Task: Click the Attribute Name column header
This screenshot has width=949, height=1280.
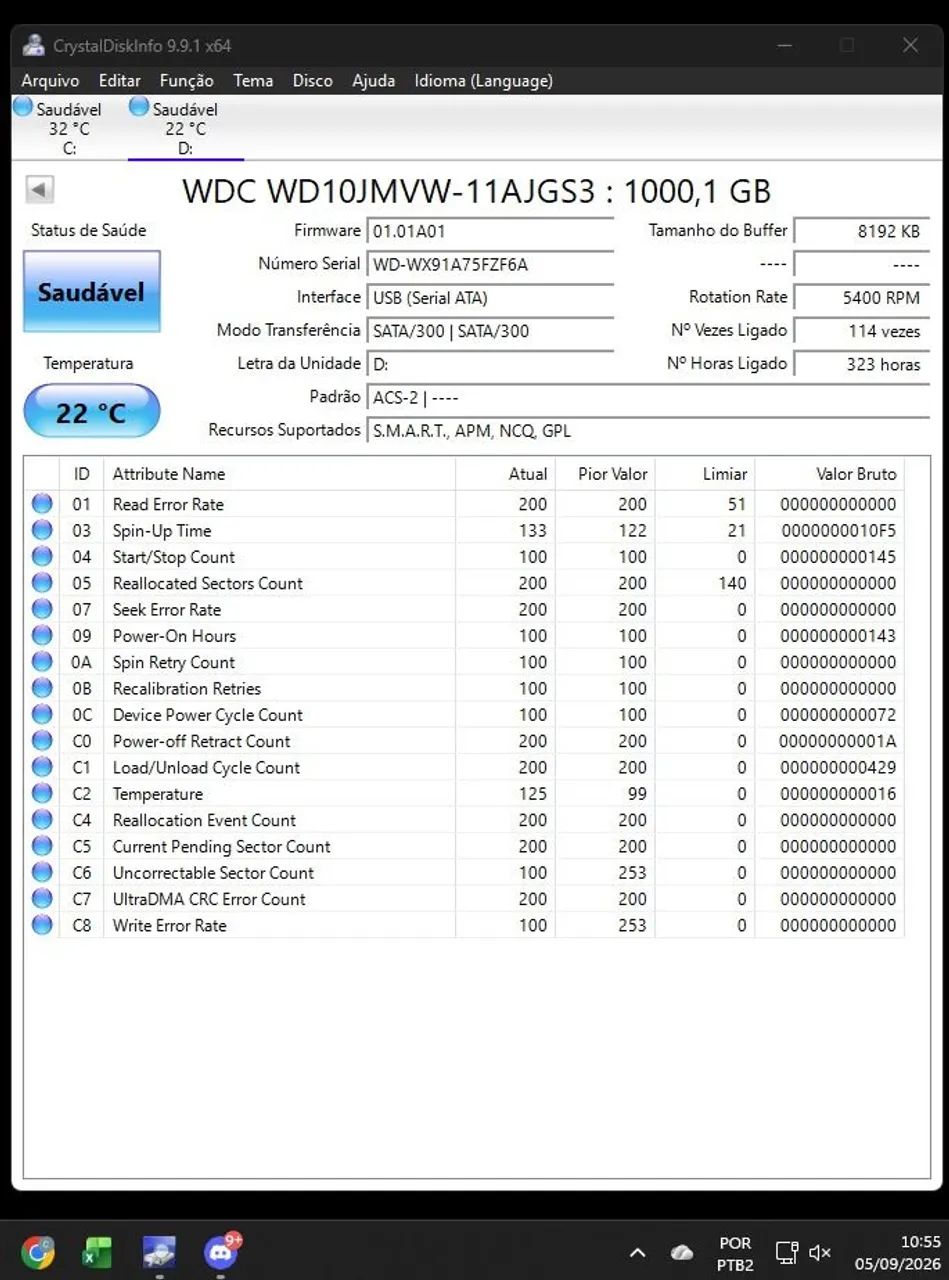Action: point(279,474)
